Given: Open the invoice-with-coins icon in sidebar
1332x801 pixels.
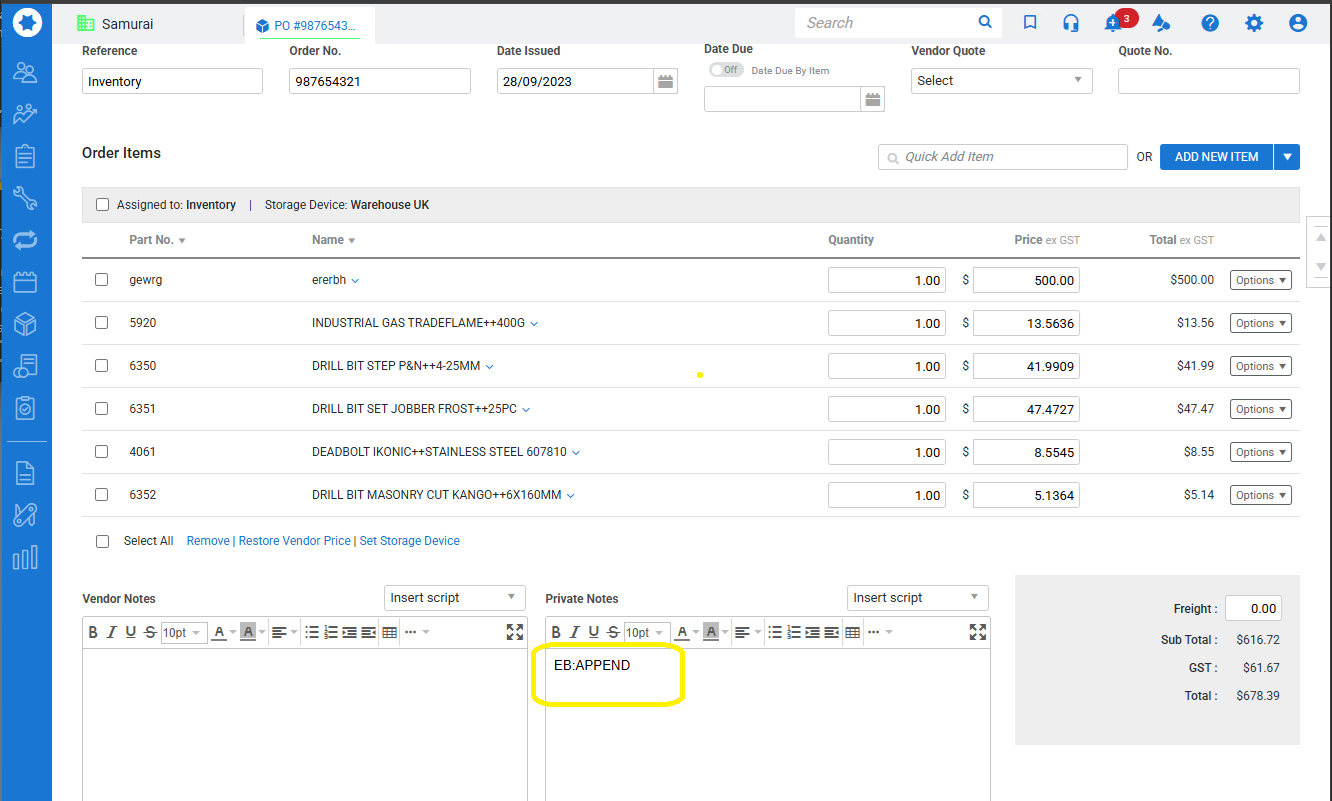Looking at the screenshot, I should (25, 366).
